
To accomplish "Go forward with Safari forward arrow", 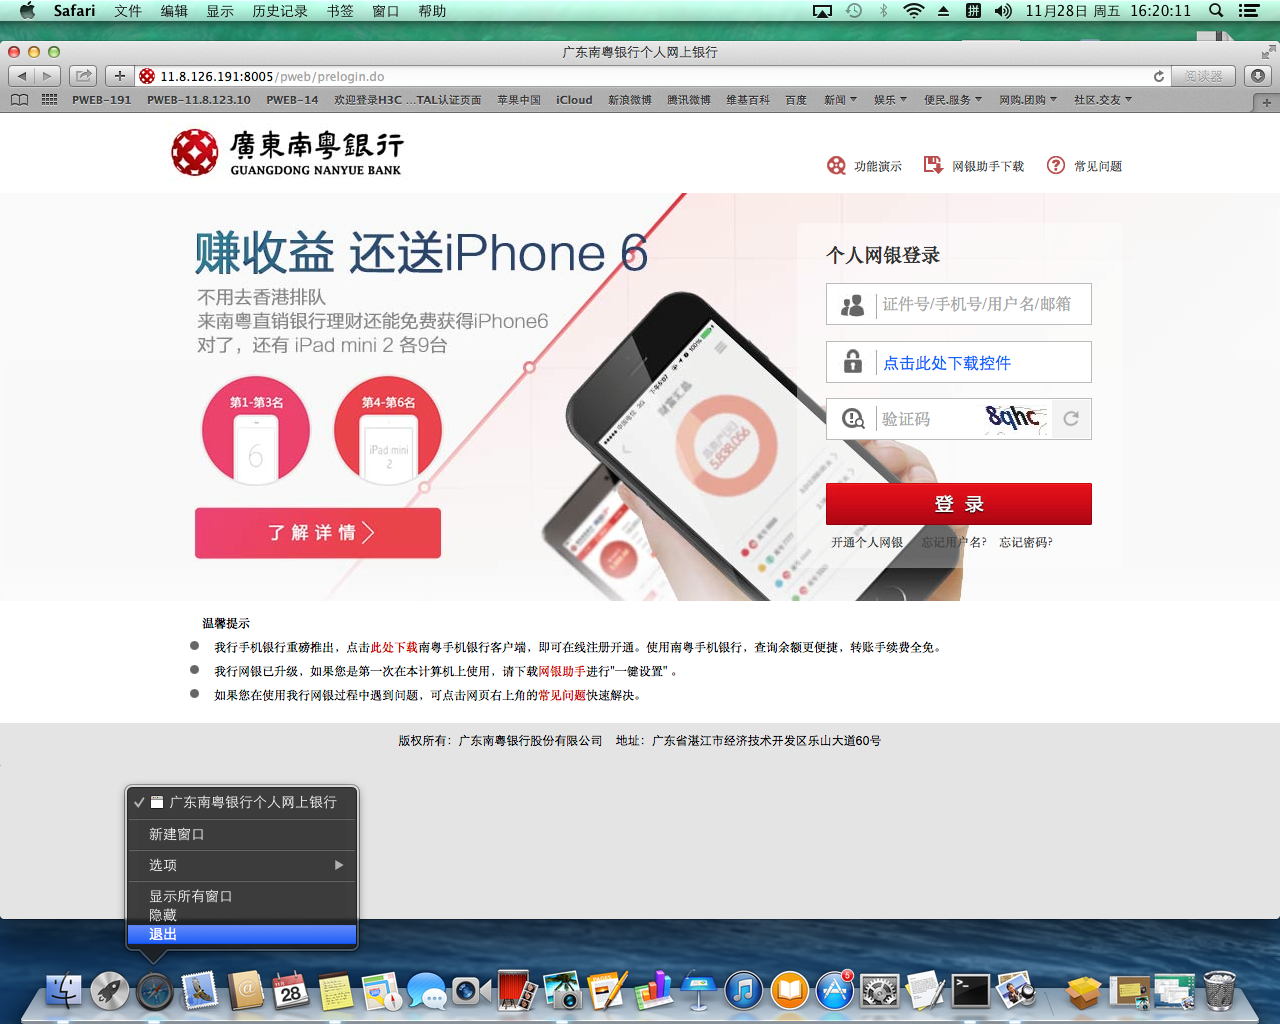I will pos(47,76).
